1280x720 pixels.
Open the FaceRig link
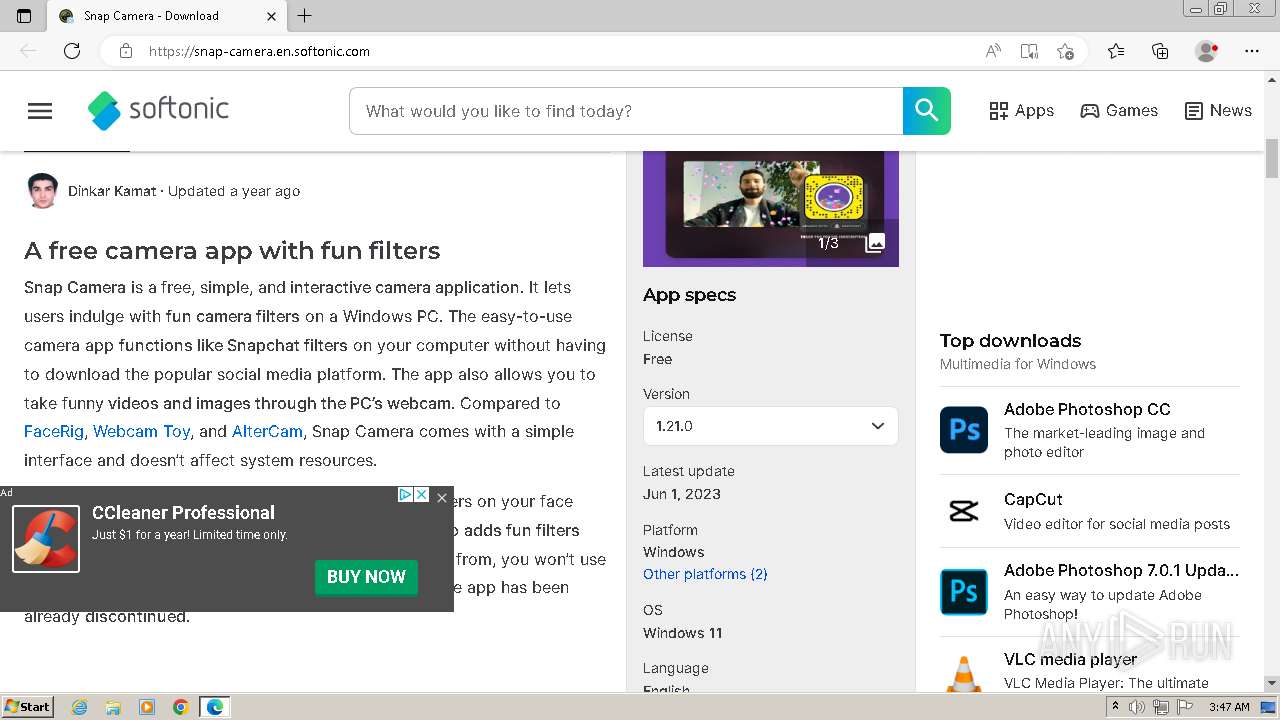click(x=54, y=431)
